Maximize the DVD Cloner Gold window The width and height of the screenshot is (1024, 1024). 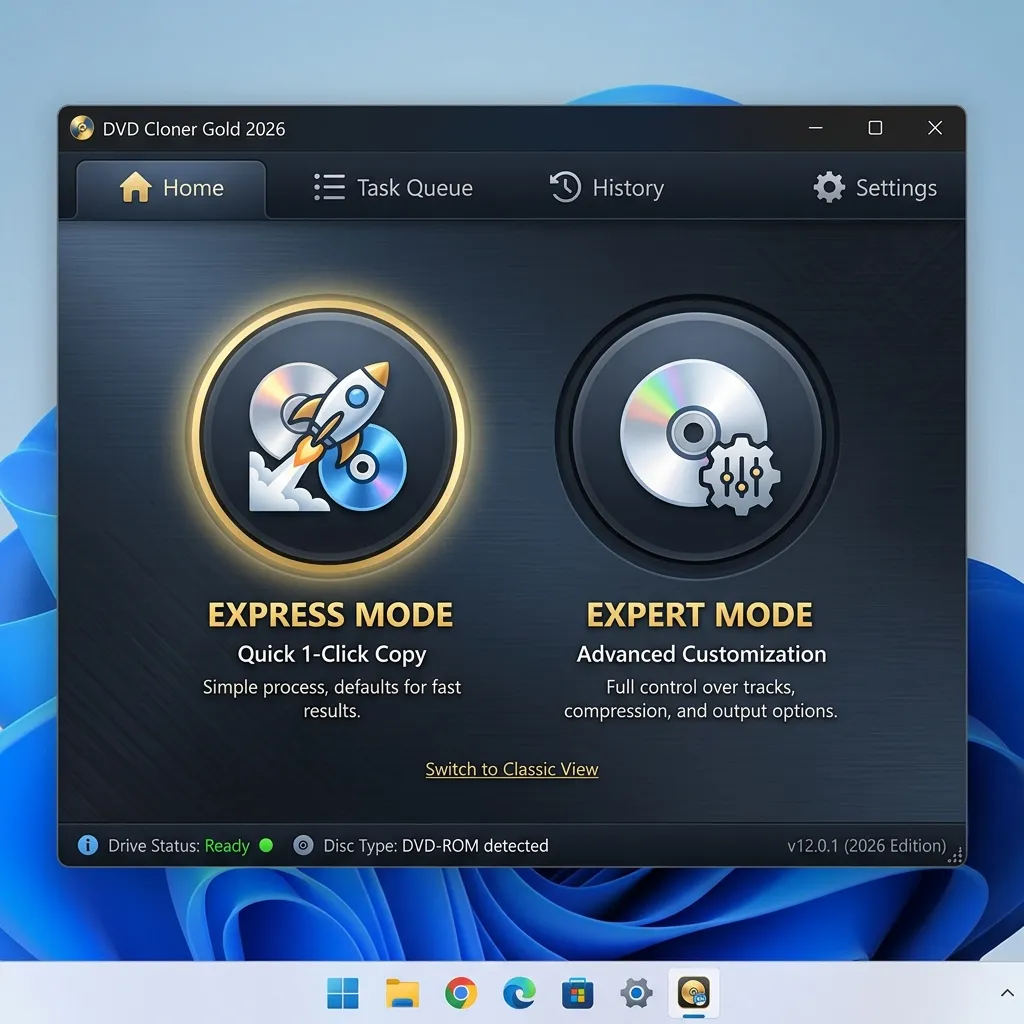tap(875, 128)
